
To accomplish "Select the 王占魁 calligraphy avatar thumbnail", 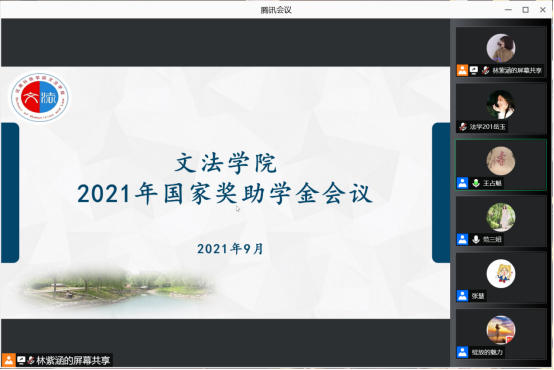I will (x=501, y=161).
